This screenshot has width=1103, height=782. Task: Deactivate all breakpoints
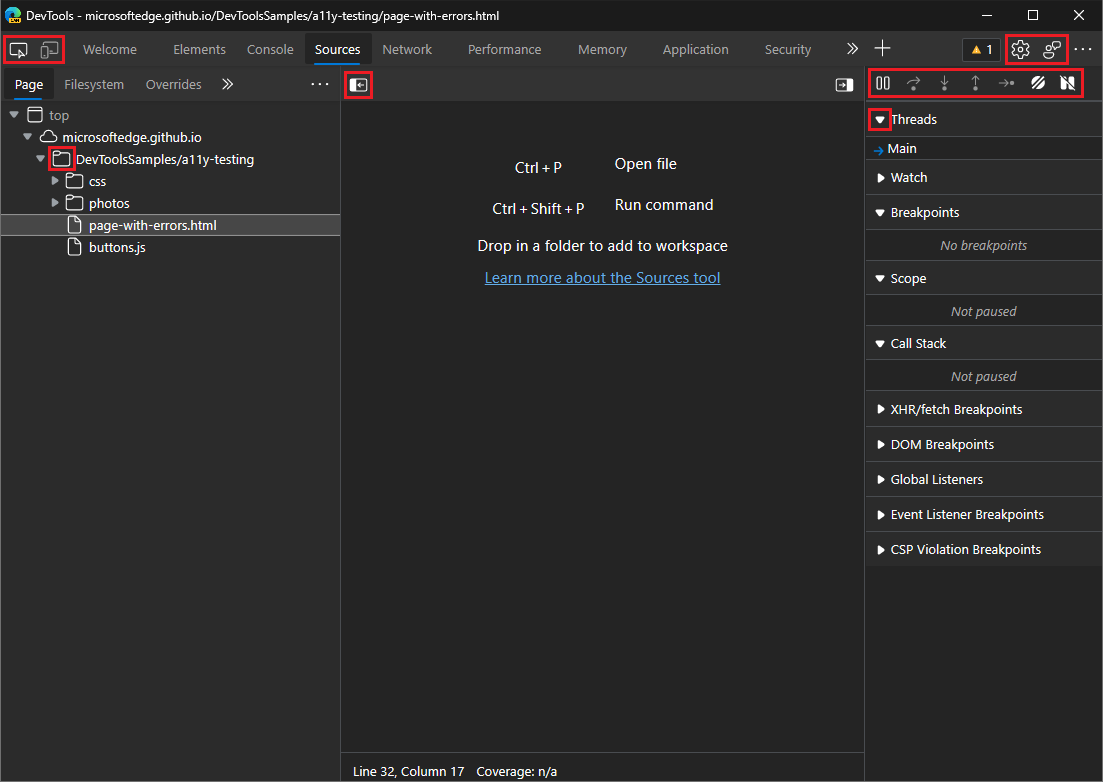(x=1037, y=84)
